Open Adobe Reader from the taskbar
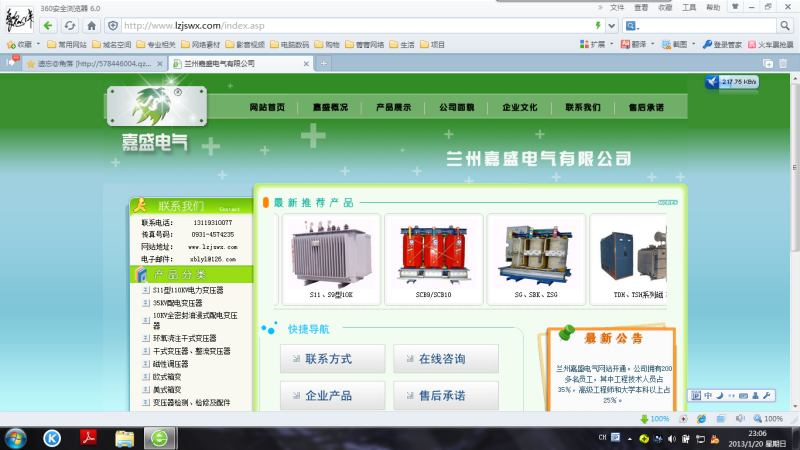The width and height of the screenshot is (800, 450). pyautogui.click(x=89, y=437)
